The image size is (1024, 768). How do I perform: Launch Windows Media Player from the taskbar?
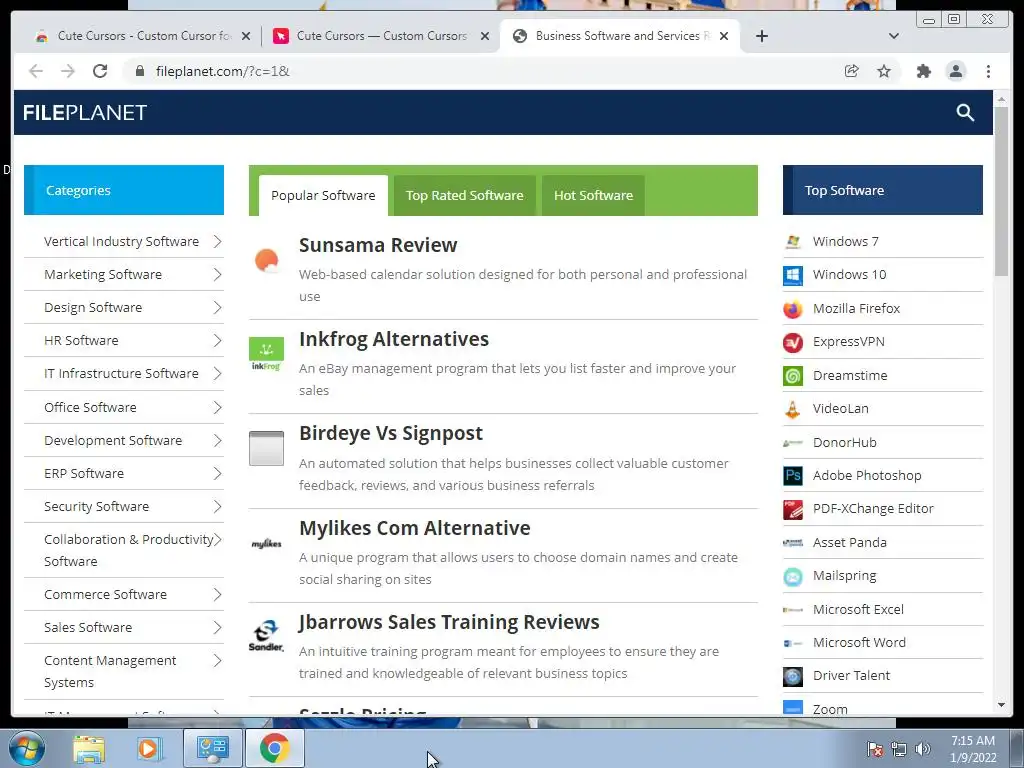click(x=149, y=748)
